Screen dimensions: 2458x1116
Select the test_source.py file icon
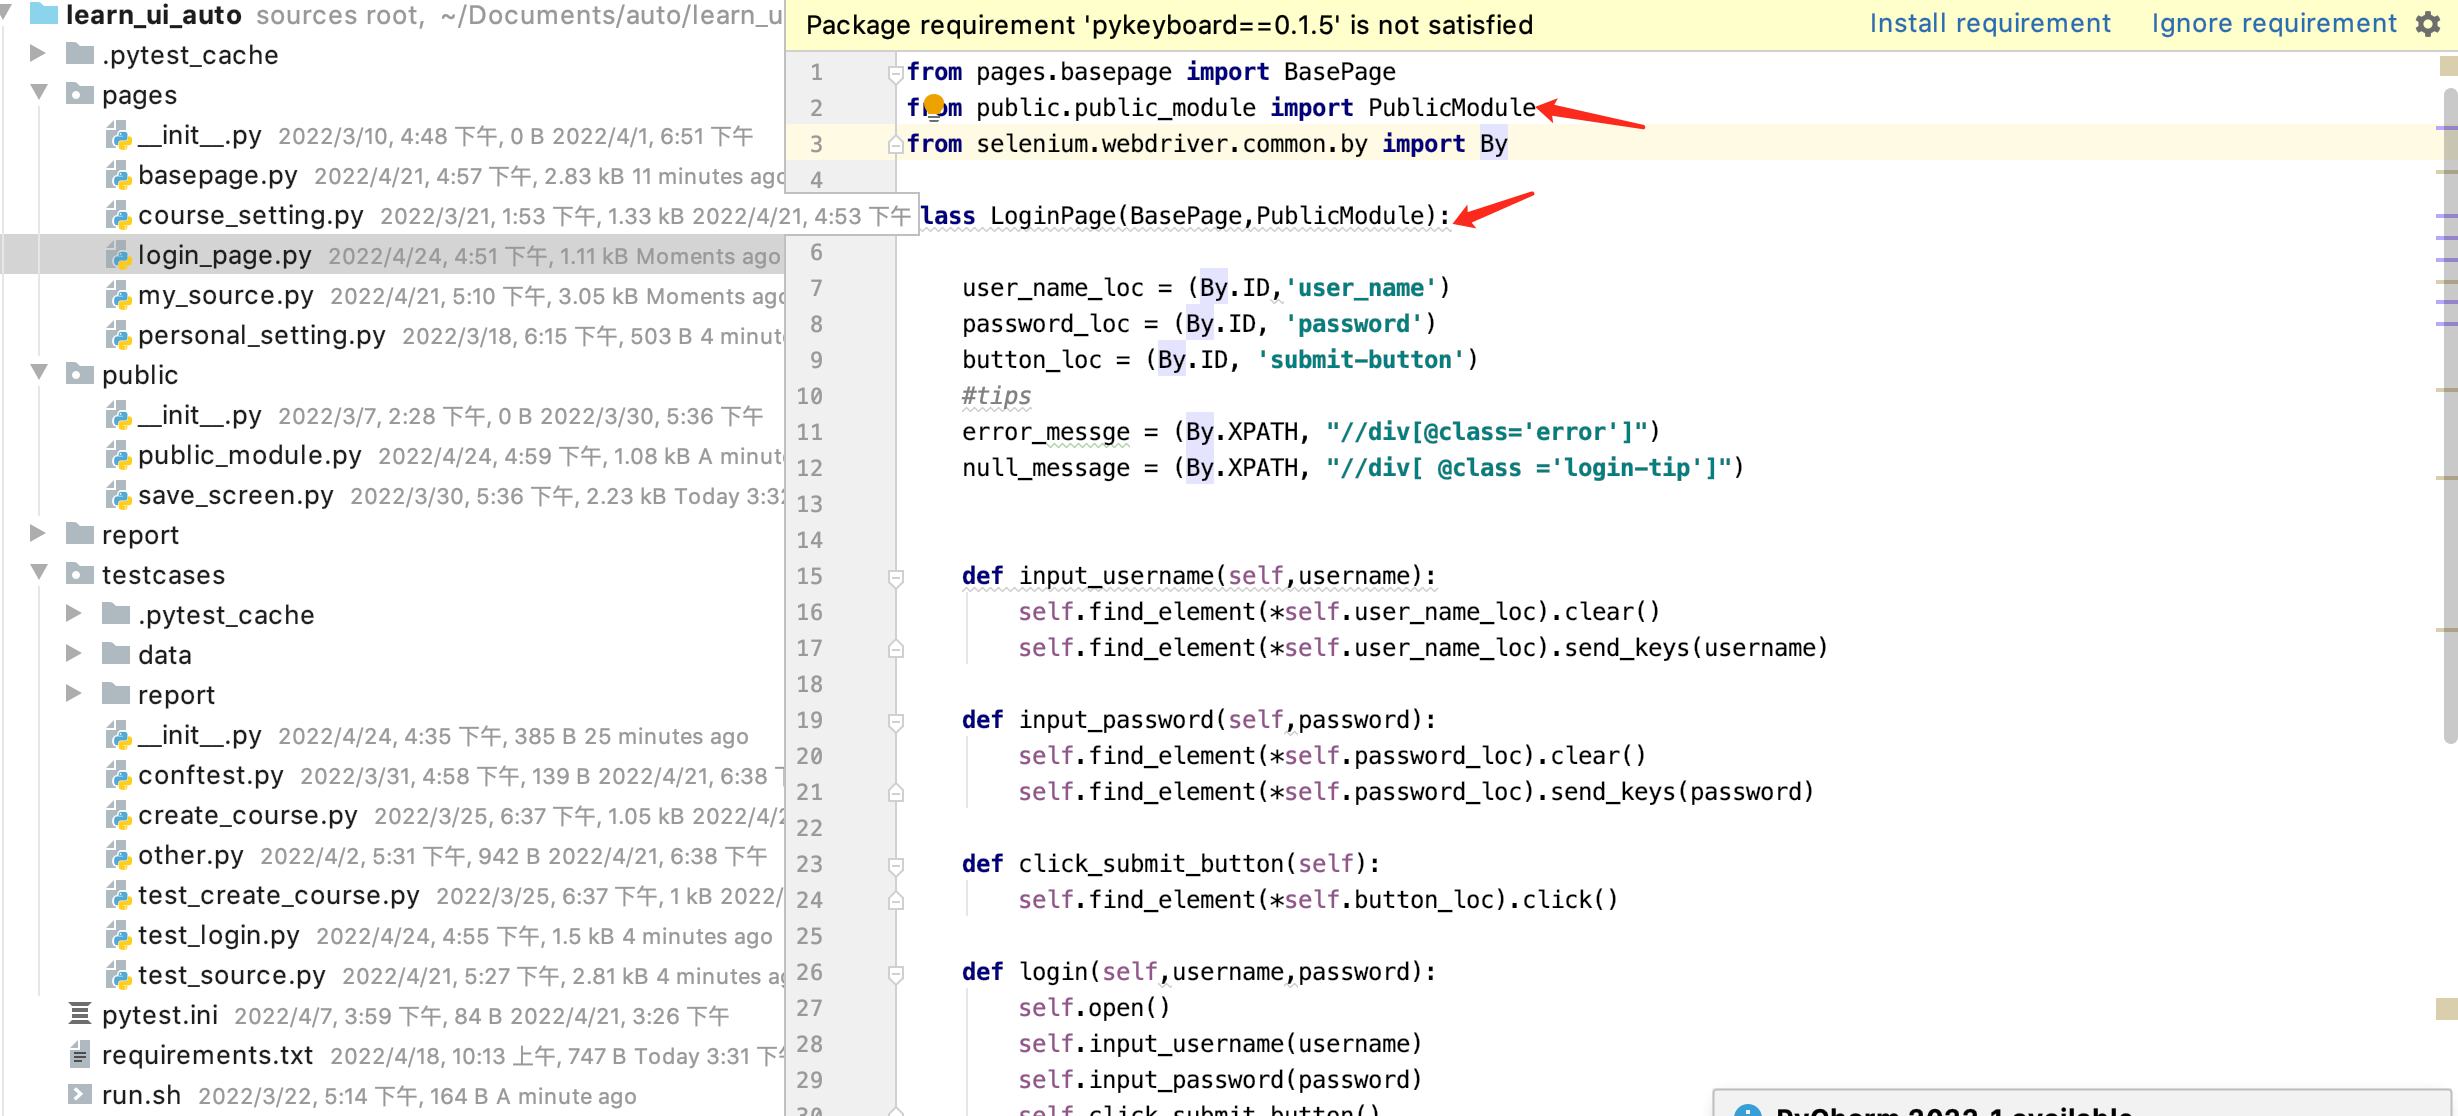(118, 975)
